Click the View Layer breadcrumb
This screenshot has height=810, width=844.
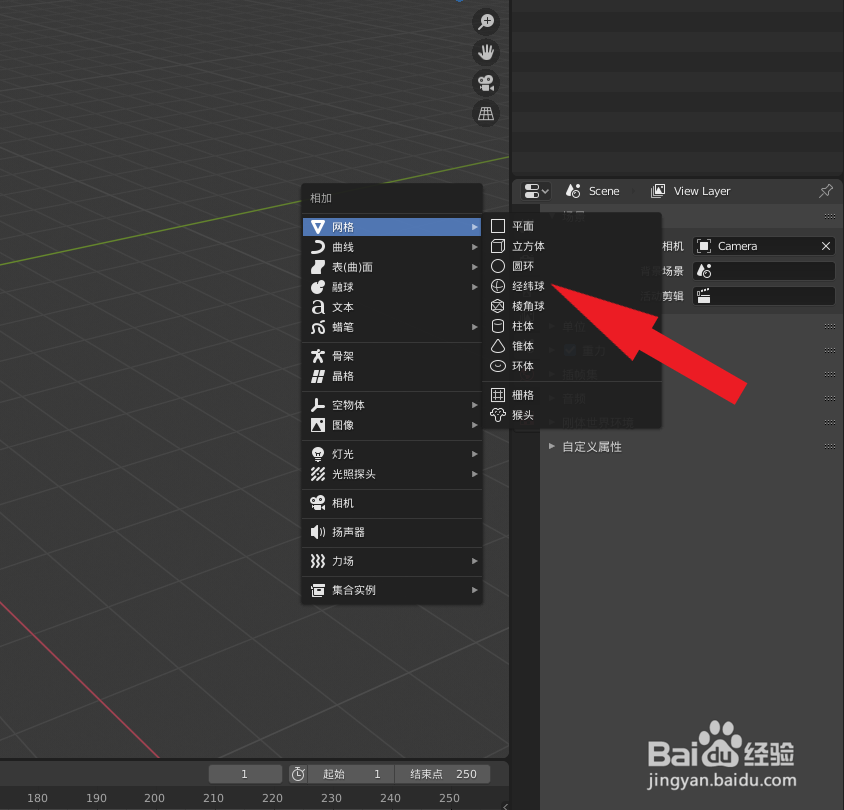point(691,191)
